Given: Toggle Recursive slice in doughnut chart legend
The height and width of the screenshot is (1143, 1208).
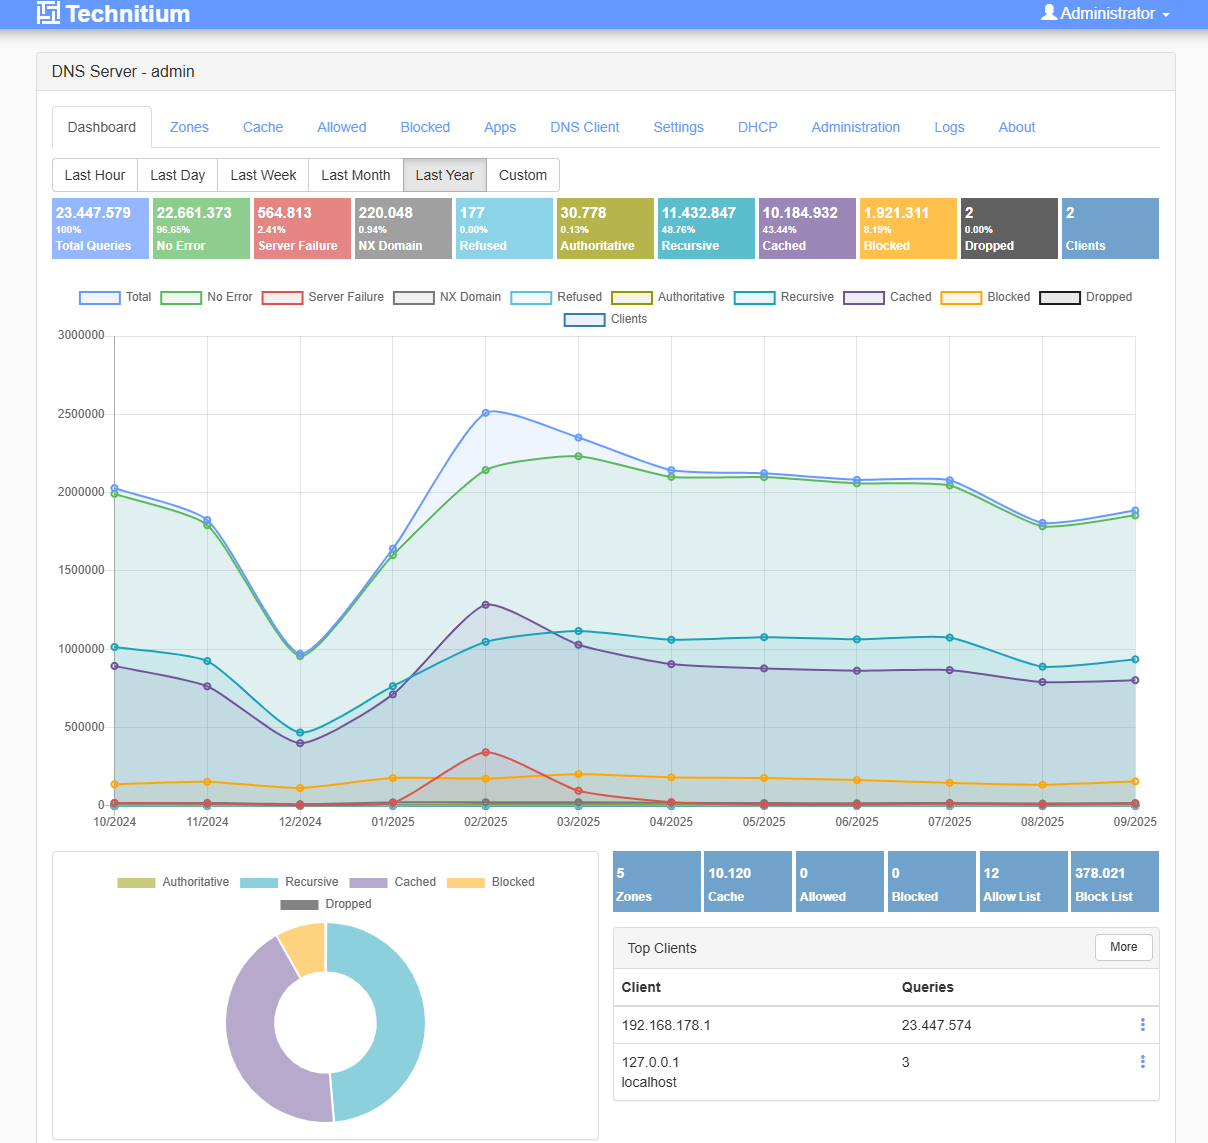Looking at the screenshot, I should tap(289, 882).
